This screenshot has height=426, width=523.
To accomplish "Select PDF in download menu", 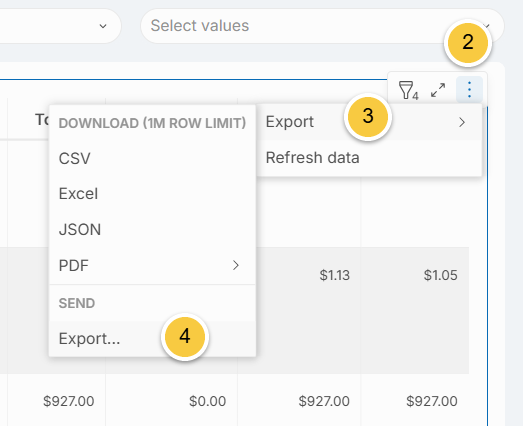I will point(152,266).
